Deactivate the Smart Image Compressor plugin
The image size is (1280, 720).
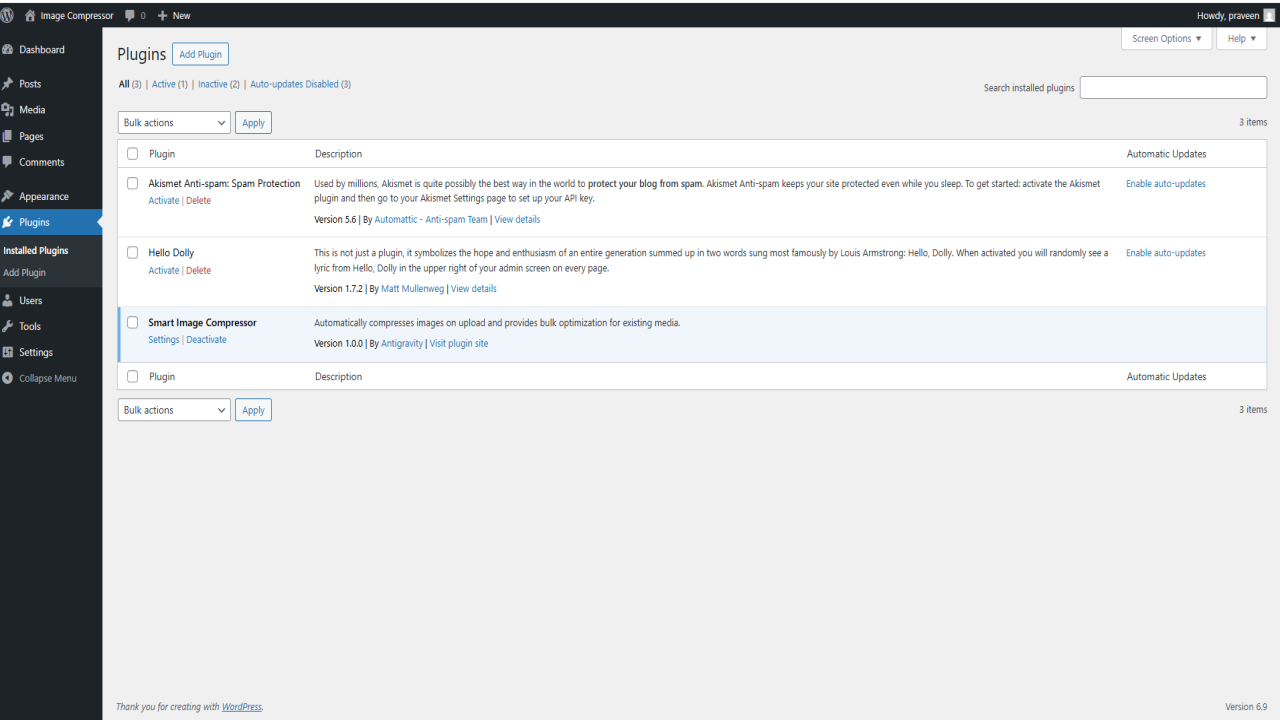[x=206, y=340]
